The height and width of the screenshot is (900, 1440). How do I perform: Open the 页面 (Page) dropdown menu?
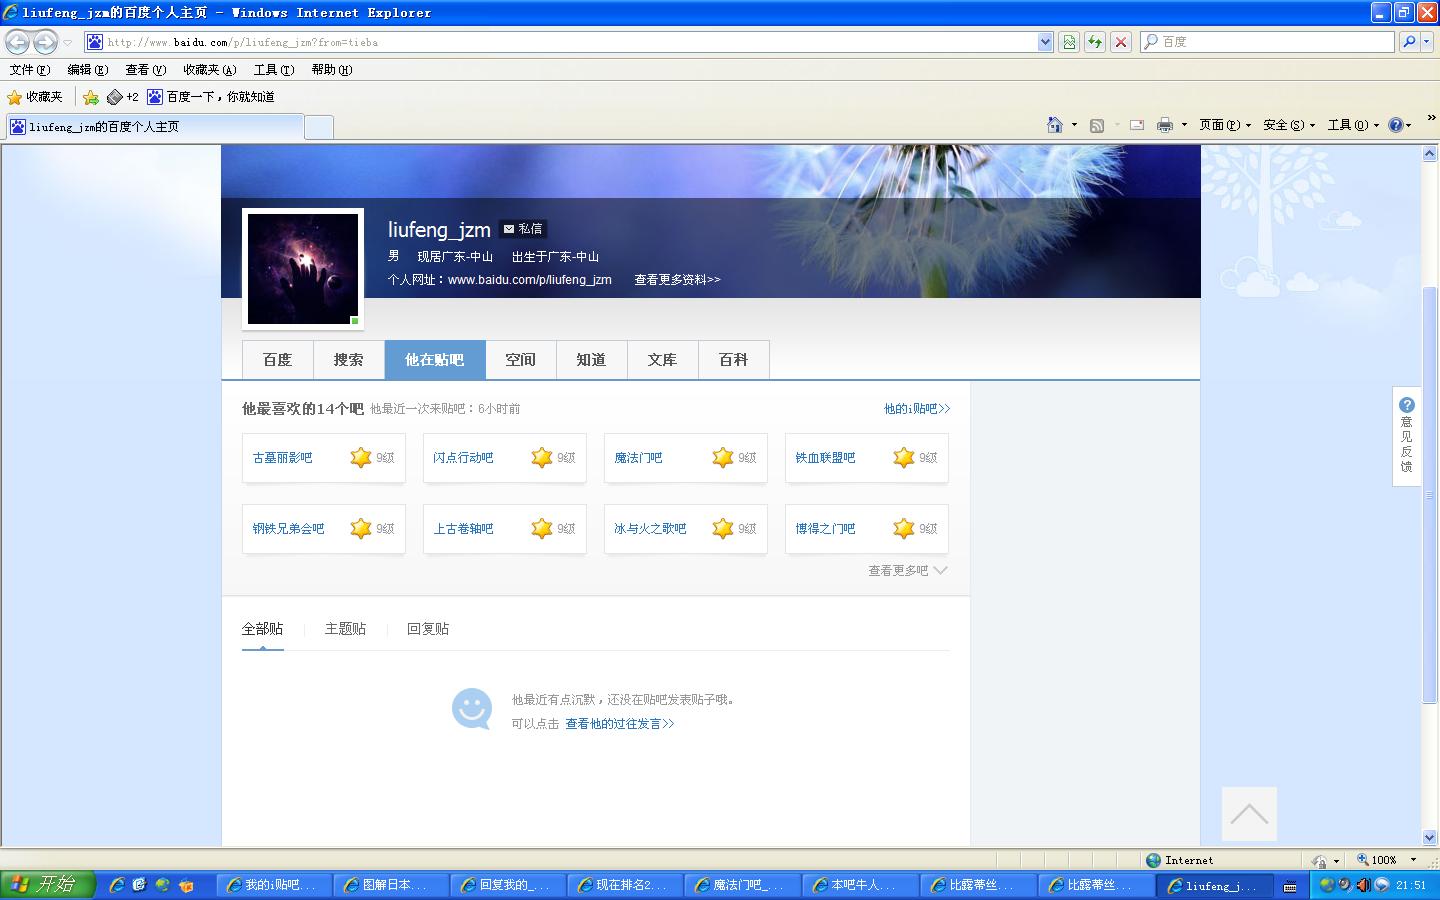point(1225,125)
